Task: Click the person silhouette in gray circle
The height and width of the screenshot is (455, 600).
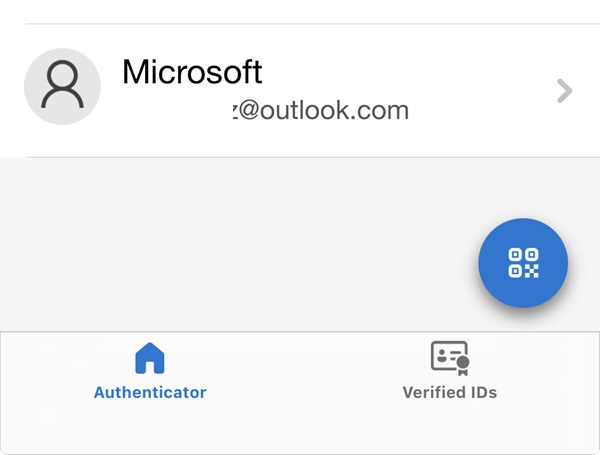Action: [62, 87]
